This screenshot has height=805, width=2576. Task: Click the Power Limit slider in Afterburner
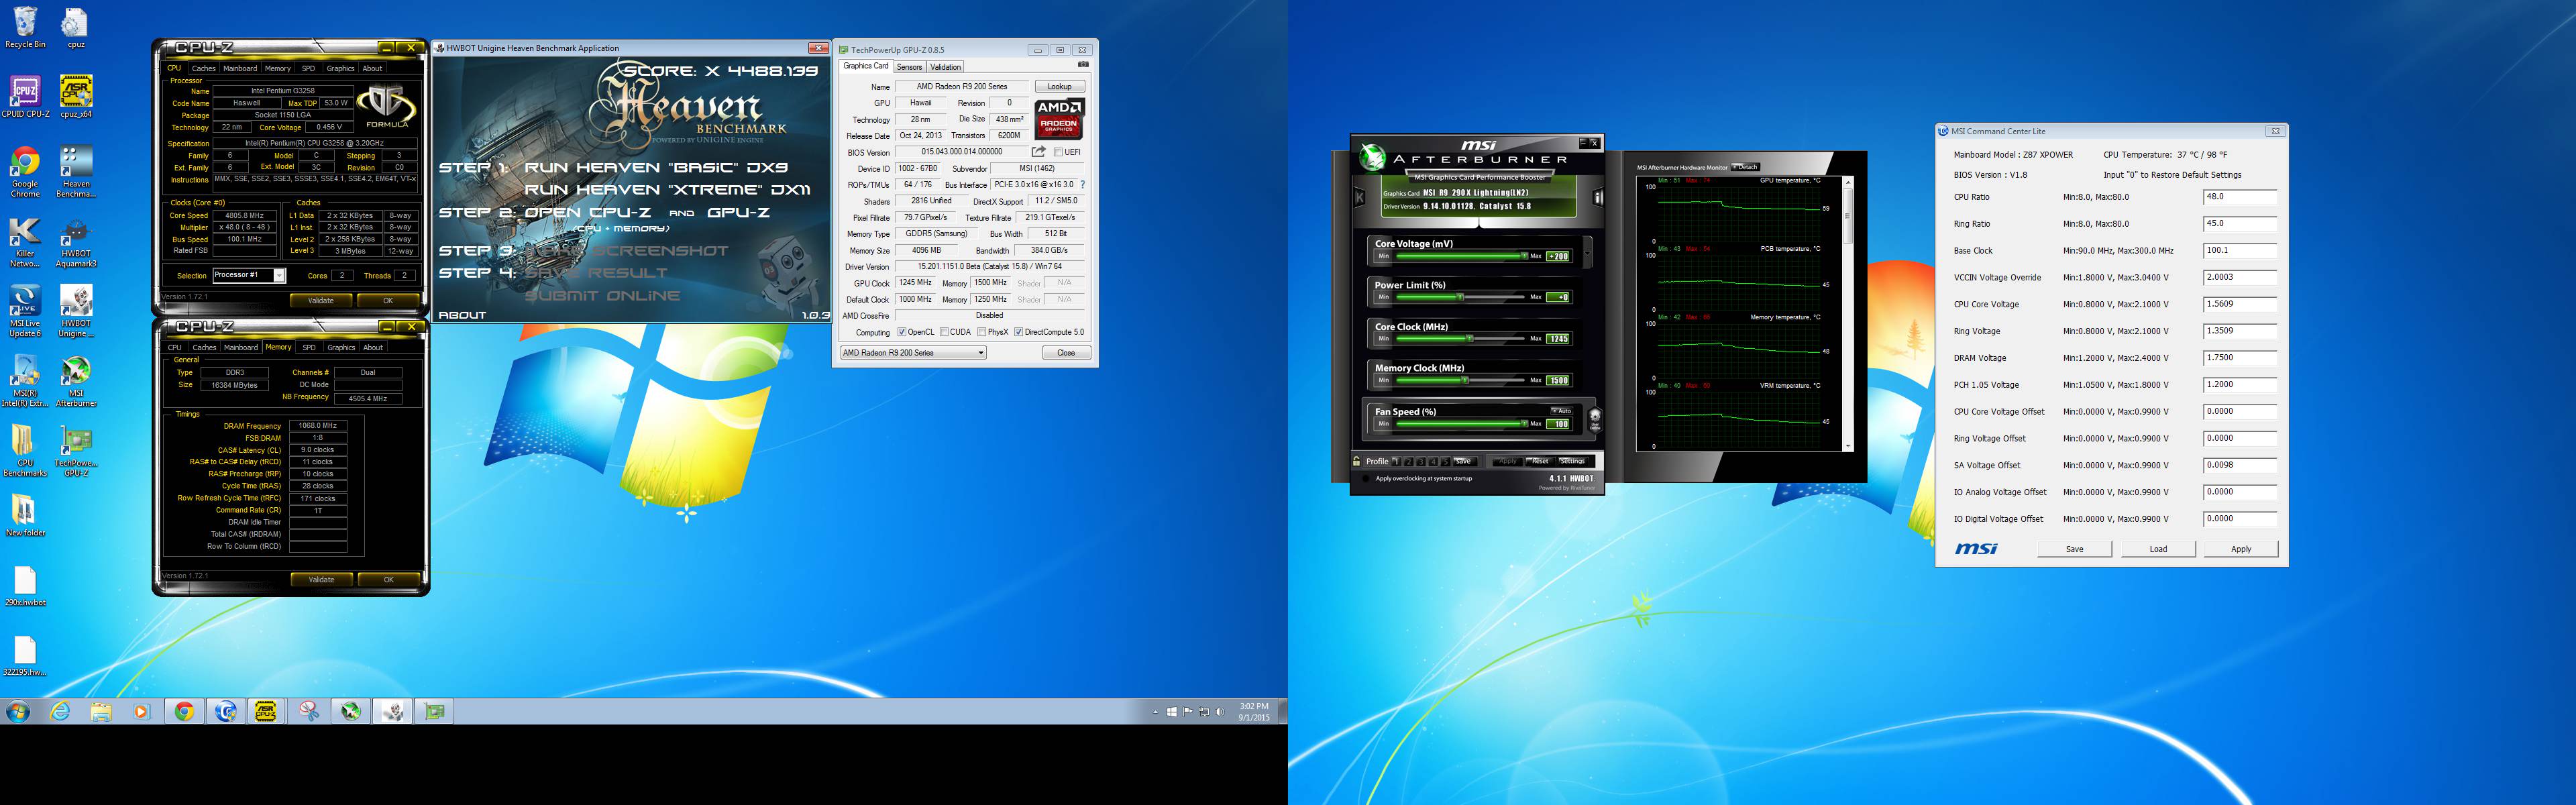point(1460,297)
